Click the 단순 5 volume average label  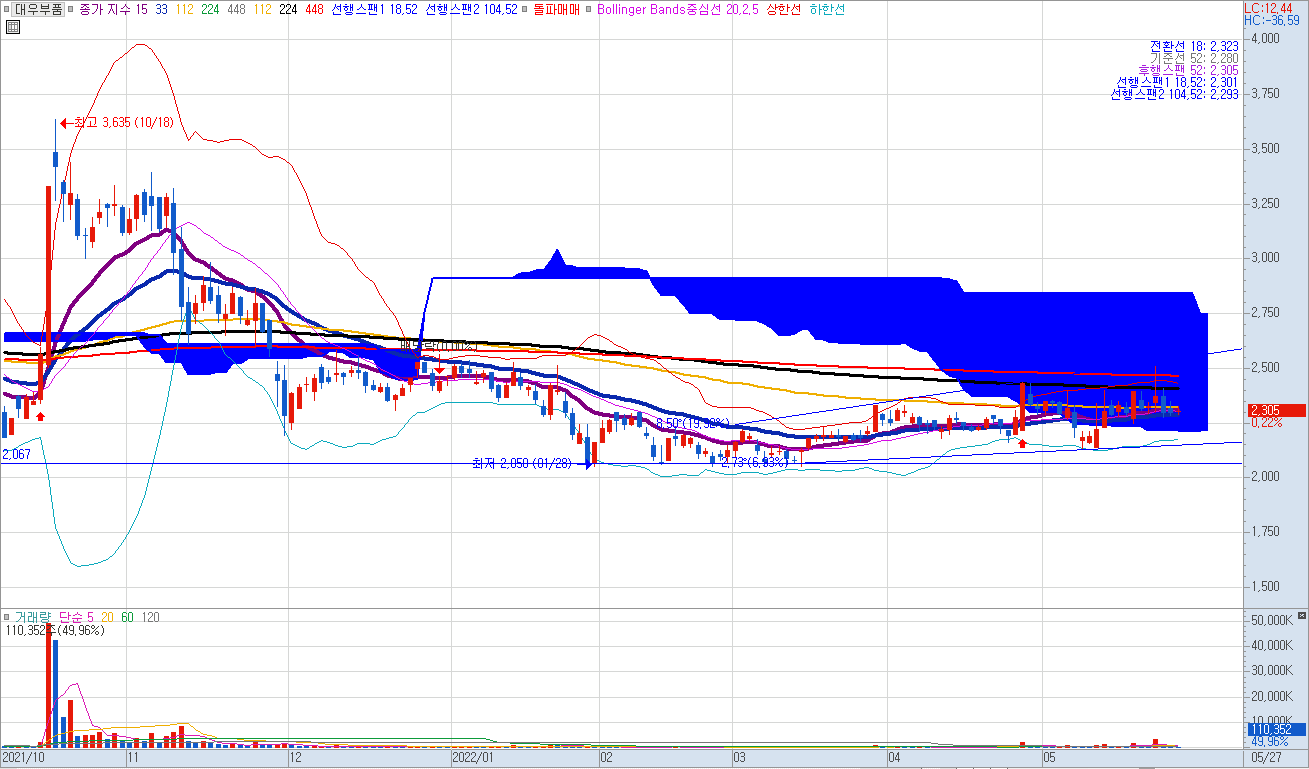77,617
